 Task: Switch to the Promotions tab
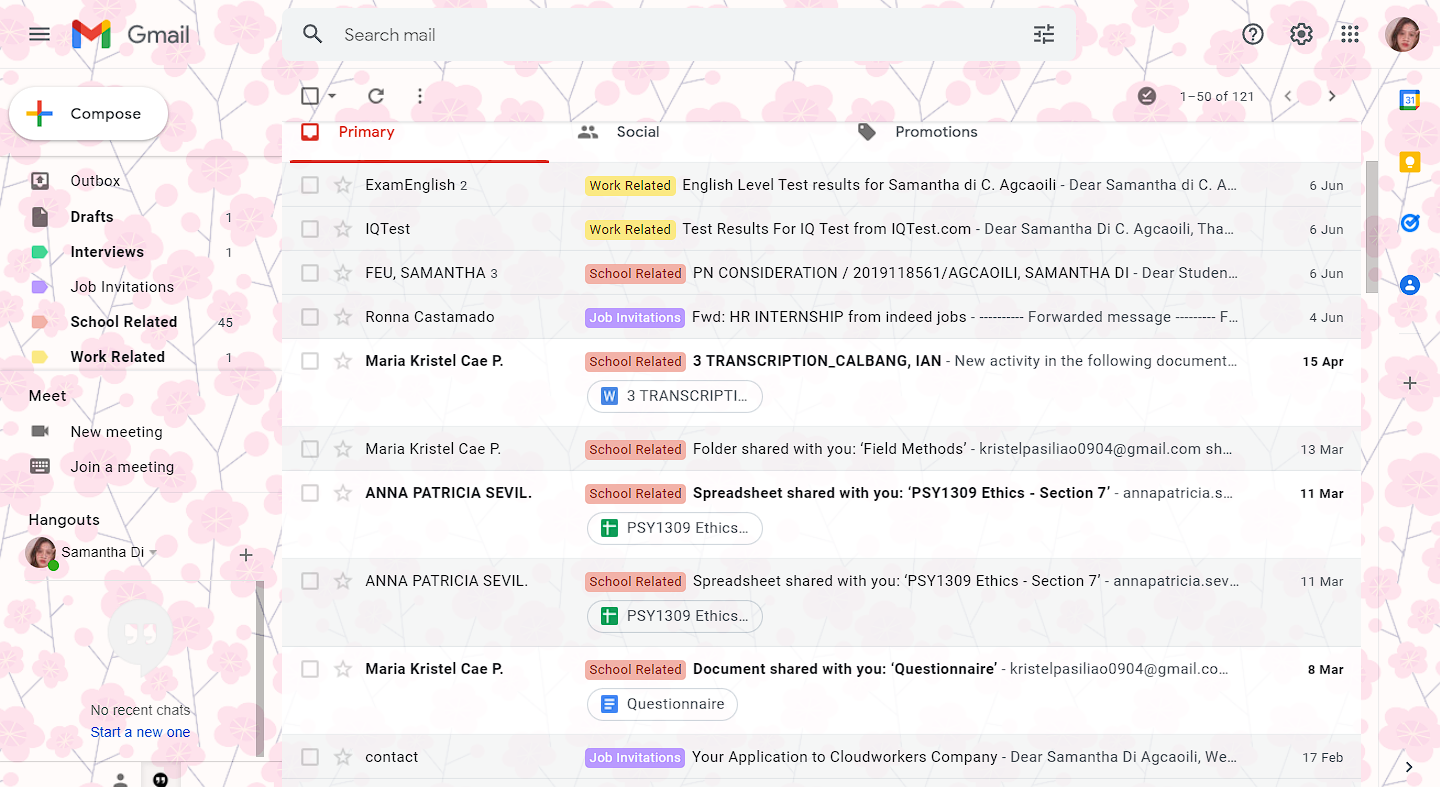pos(917,132)
